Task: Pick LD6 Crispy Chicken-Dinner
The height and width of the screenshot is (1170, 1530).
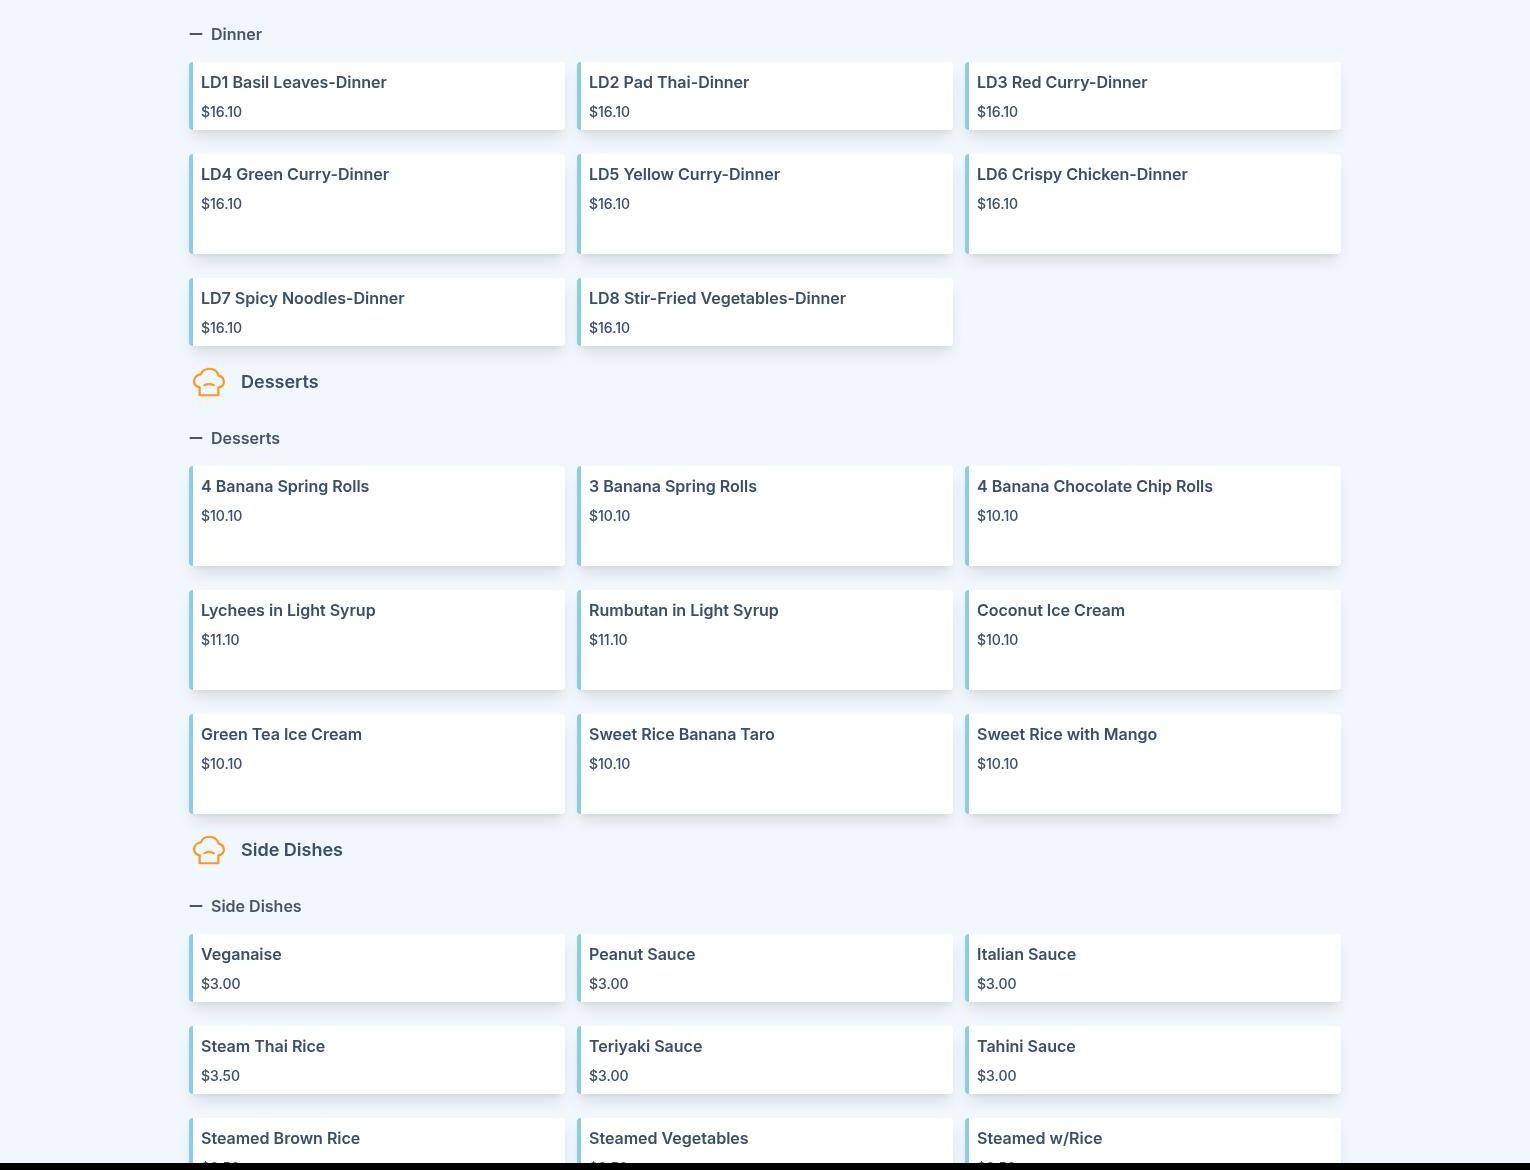Action: point(1153,204)
